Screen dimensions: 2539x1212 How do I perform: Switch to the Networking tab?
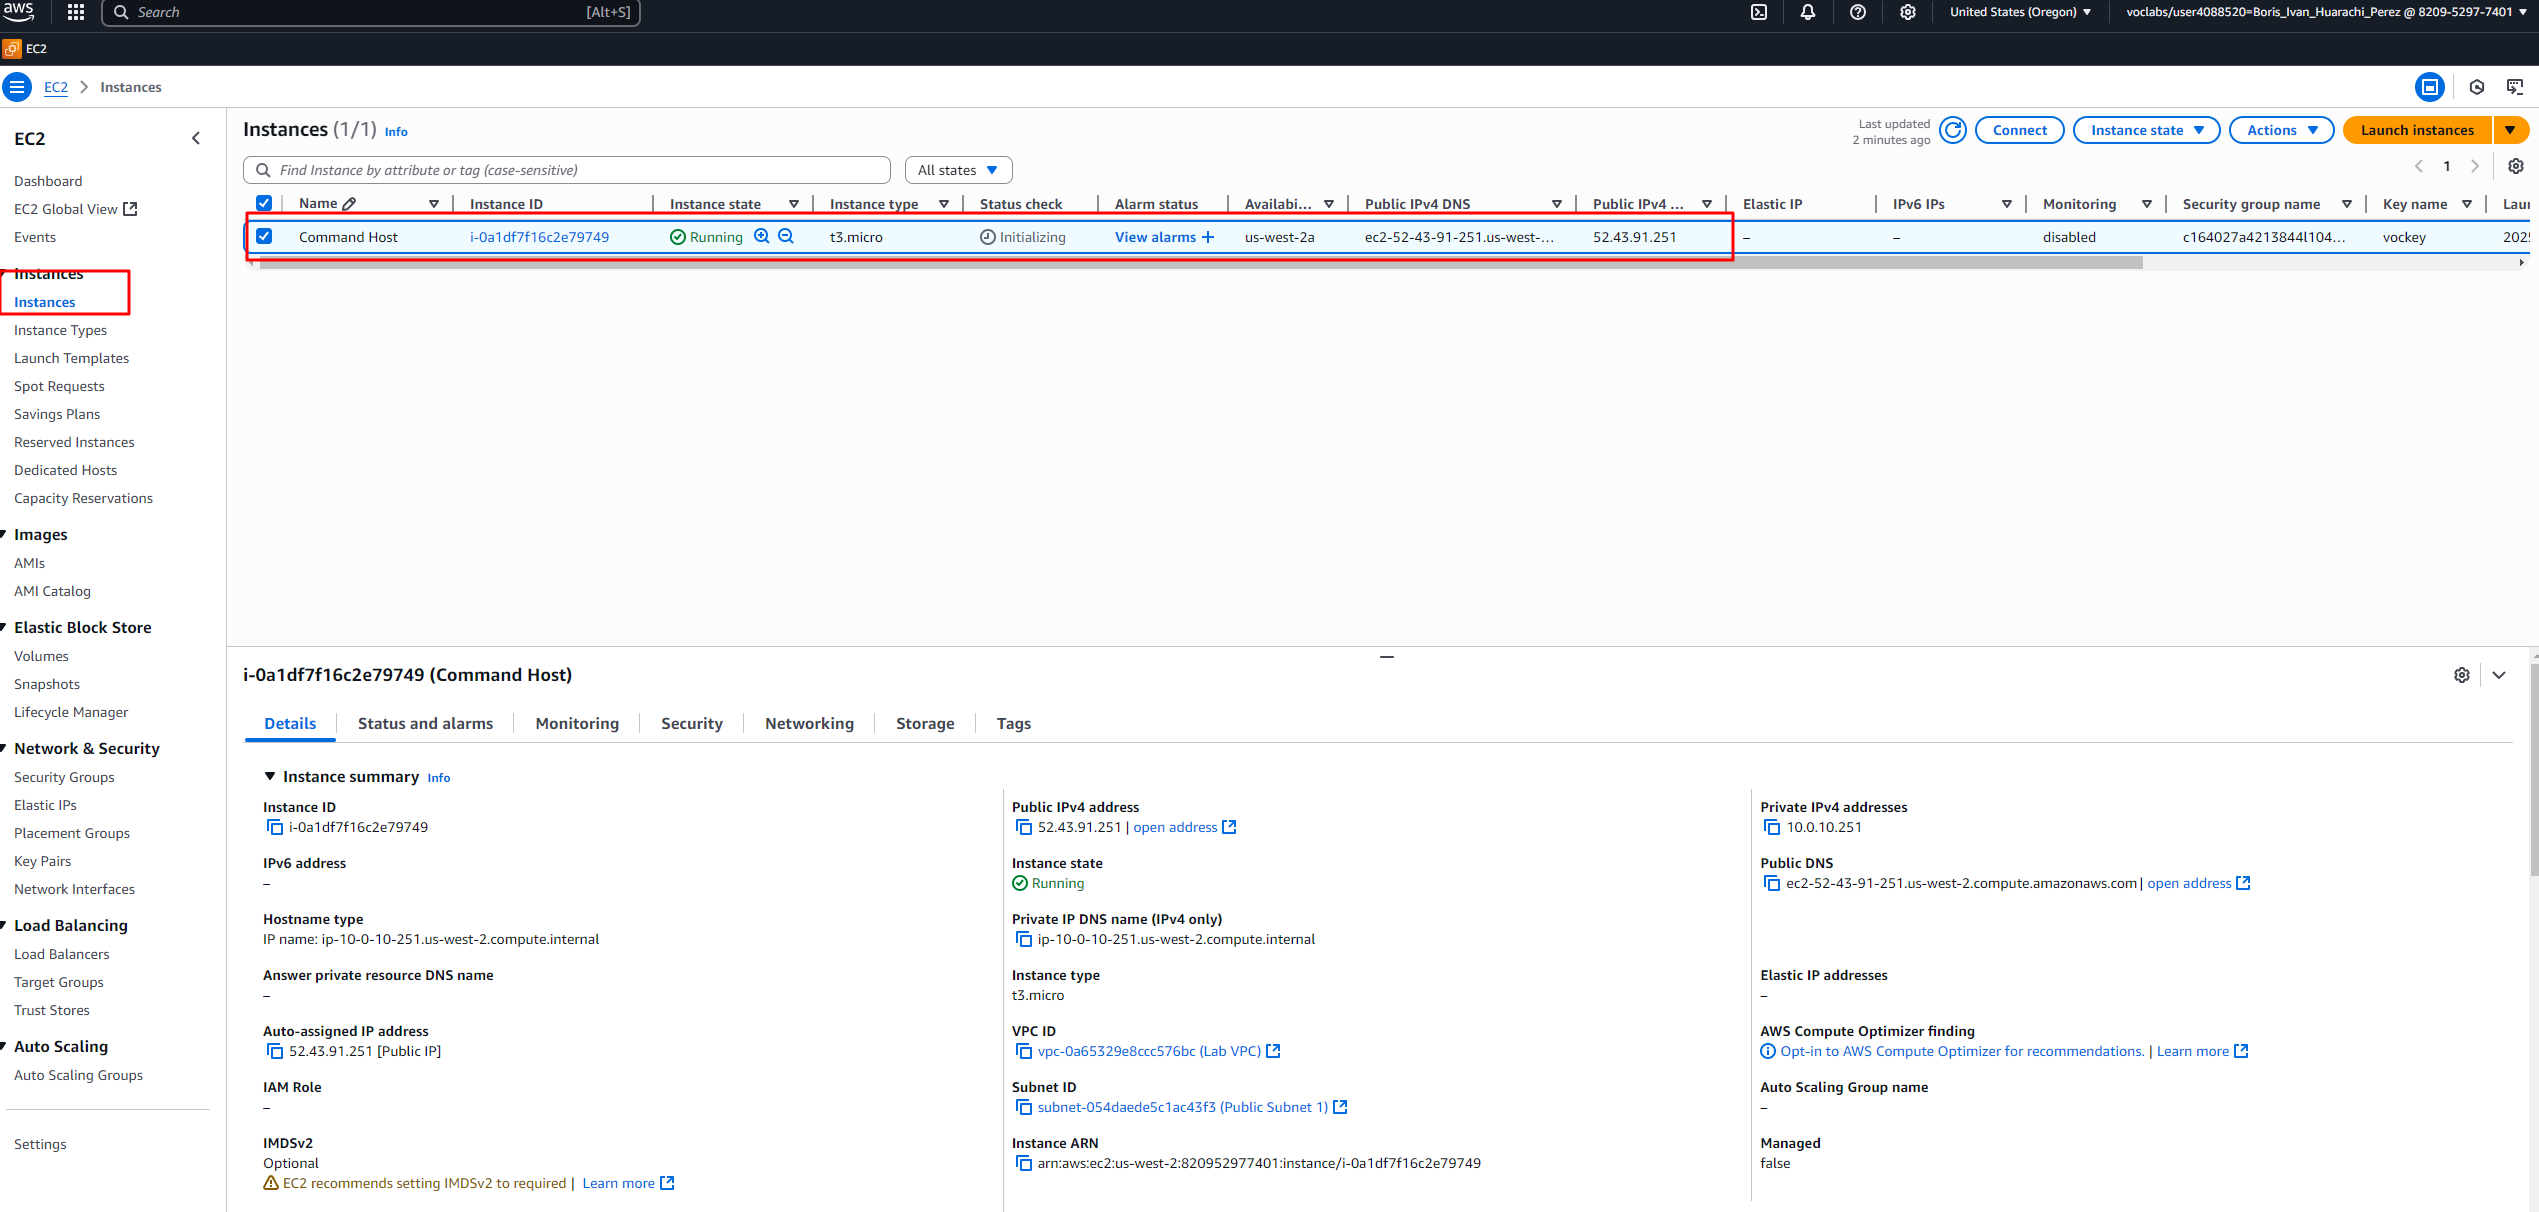point(809,723)
